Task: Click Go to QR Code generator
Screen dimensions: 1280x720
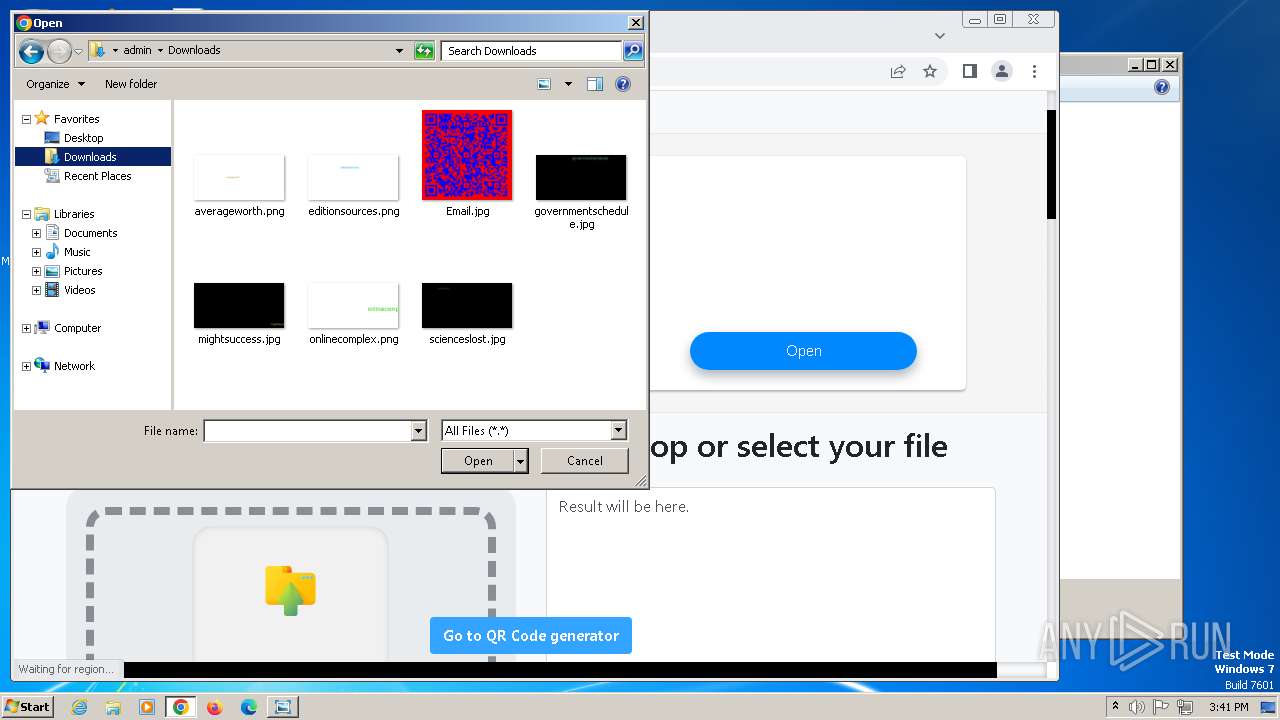Action: (531, 636)
